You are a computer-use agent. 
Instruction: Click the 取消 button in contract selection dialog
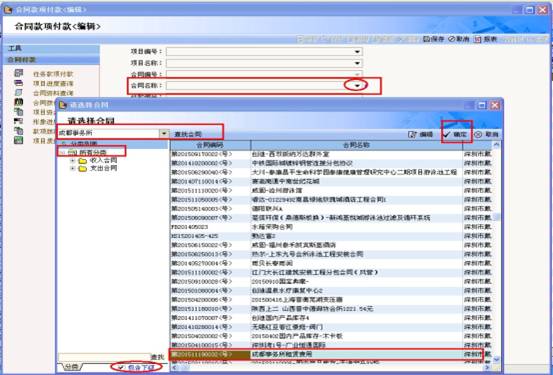click(486, 134)
